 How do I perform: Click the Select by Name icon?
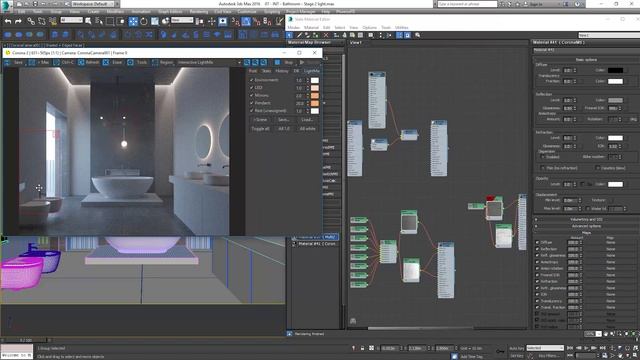point(99,21)
